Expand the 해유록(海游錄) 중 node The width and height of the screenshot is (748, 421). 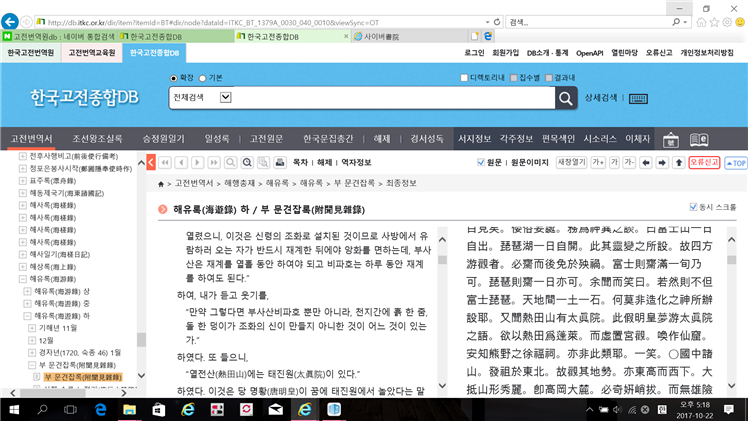coord(27,304)
